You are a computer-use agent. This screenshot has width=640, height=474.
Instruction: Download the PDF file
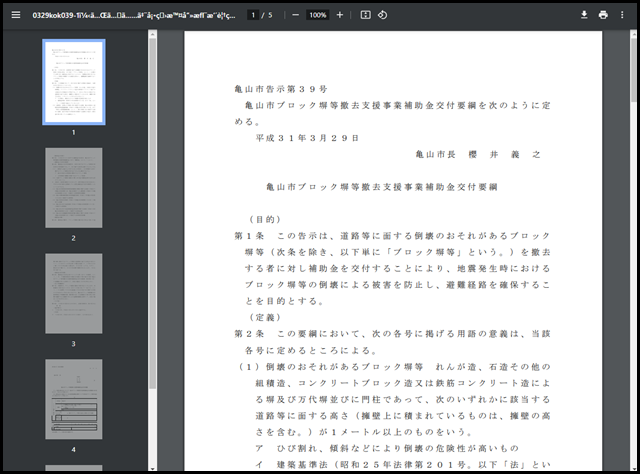584,15
